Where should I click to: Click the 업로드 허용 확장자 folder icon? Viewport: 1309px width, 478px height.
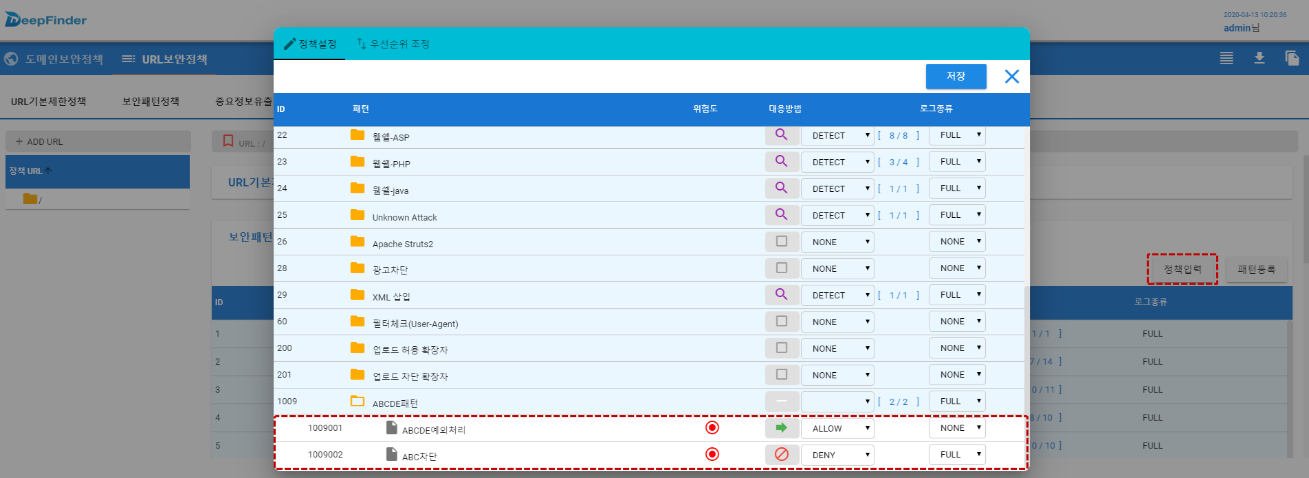357,348
